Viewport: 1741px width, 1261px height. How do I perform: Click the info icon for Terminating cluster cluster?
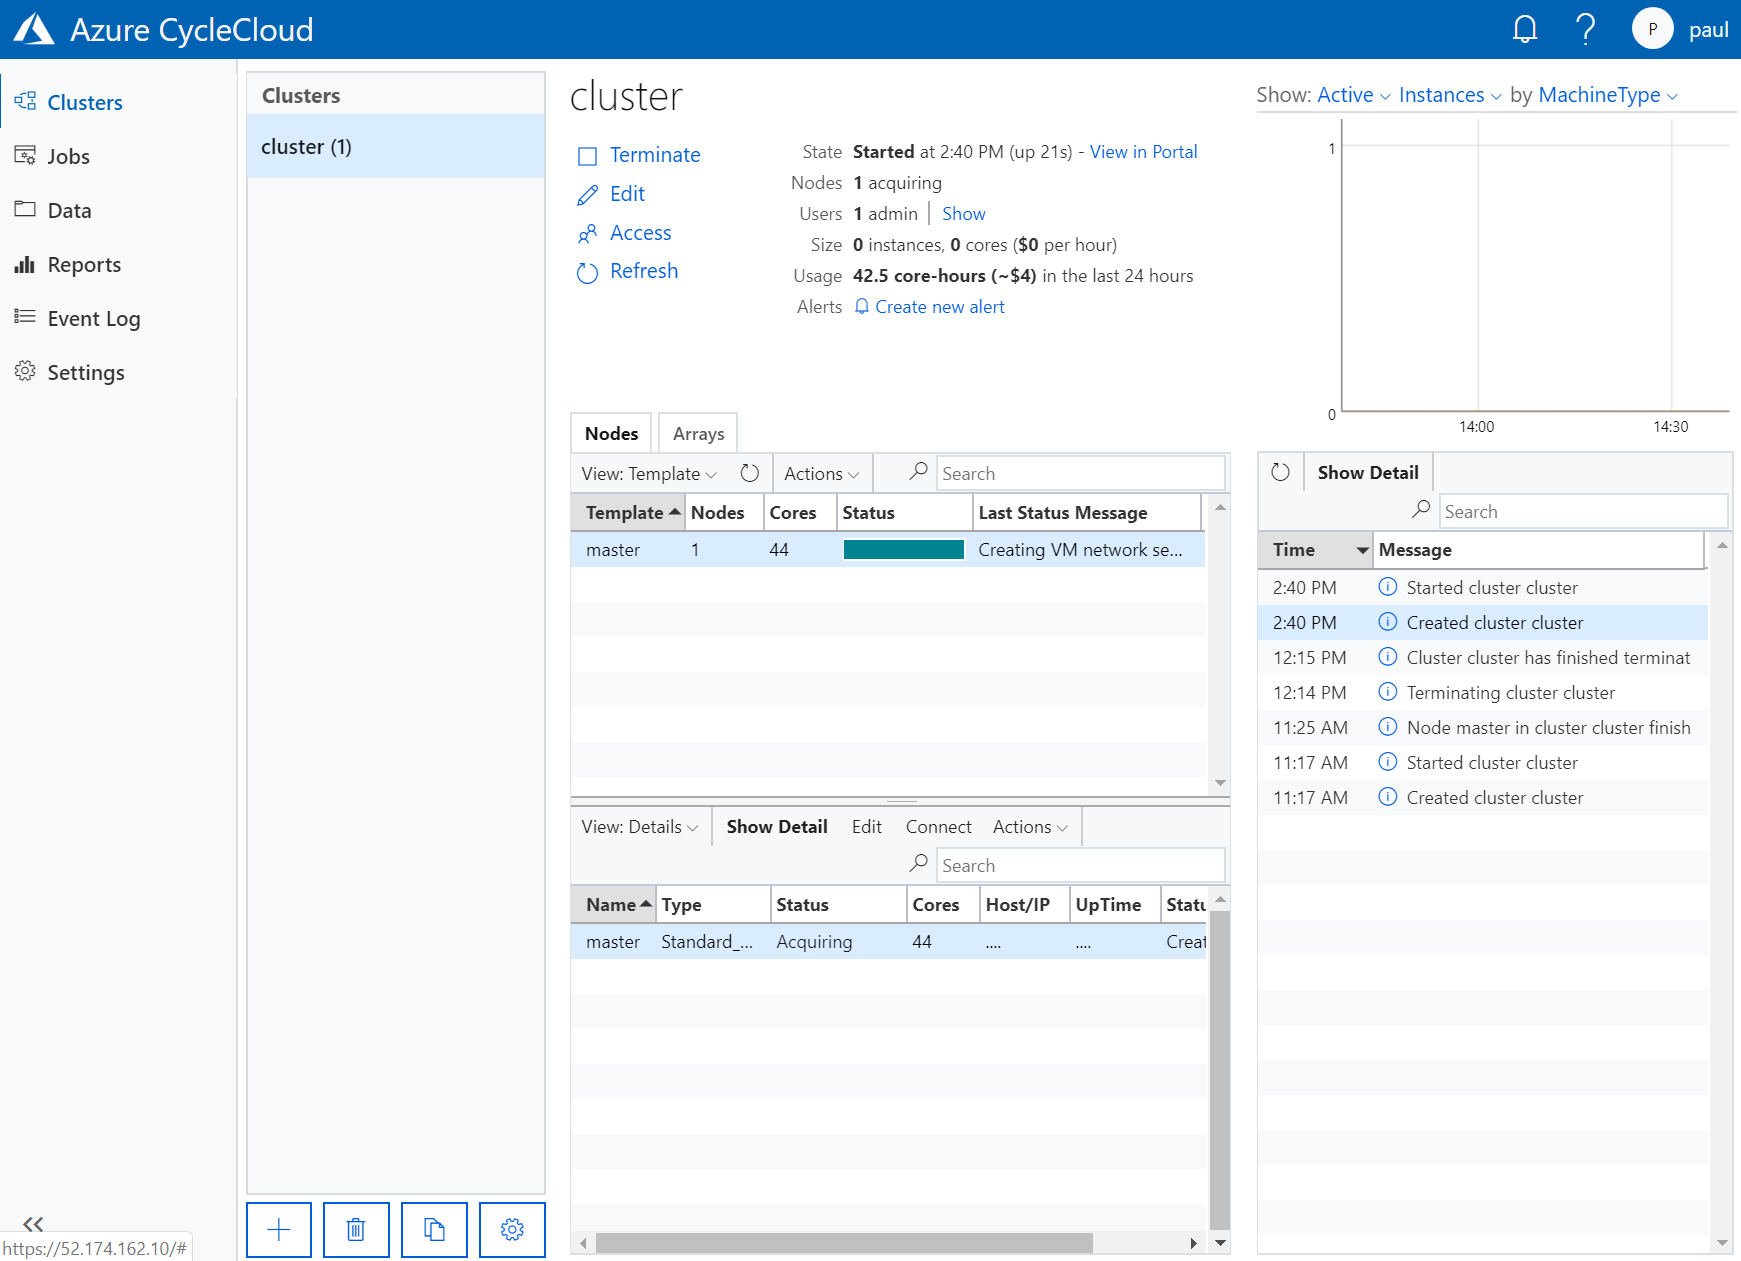pyautogui.click(x=1387, y=692)
